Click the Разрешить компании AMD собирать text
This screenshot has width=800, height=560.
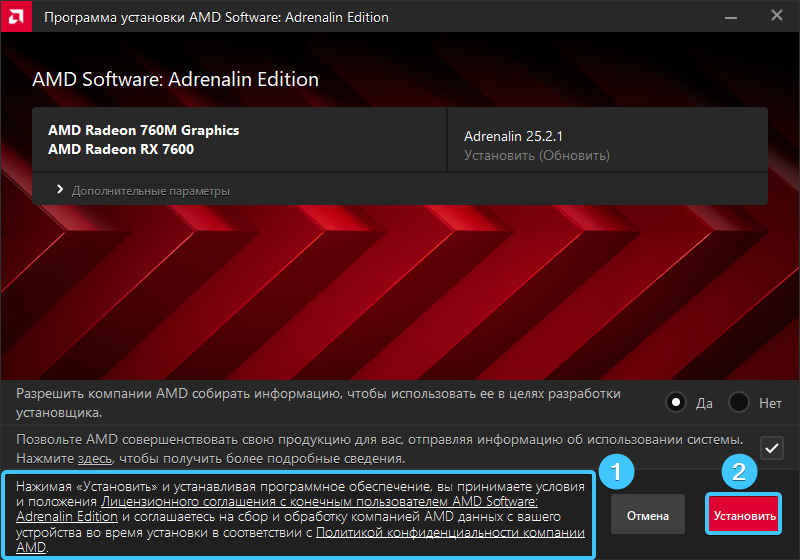[x=318, y=403]
